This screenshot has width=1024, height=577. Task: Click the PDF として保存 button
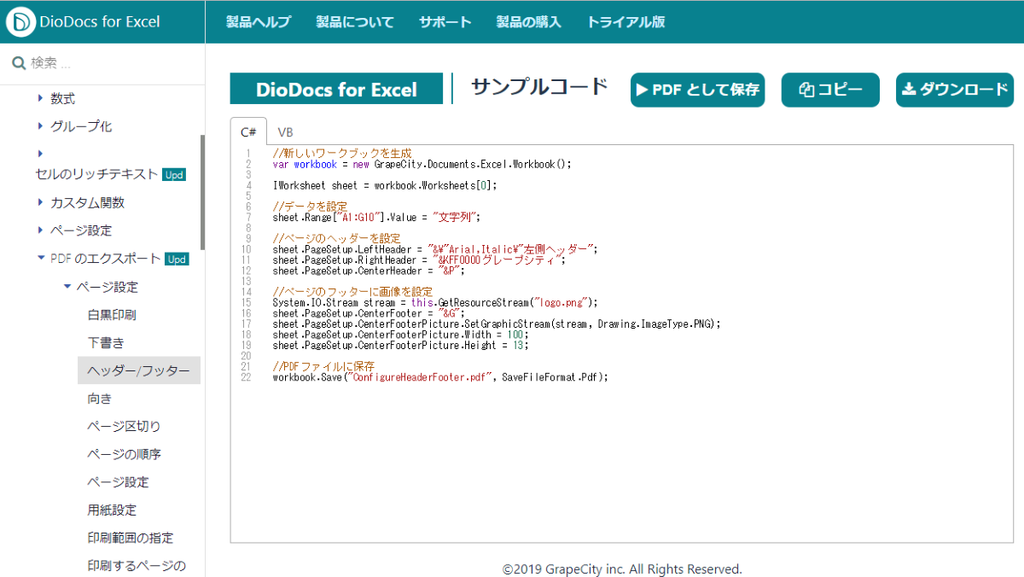tap(697, 89)
